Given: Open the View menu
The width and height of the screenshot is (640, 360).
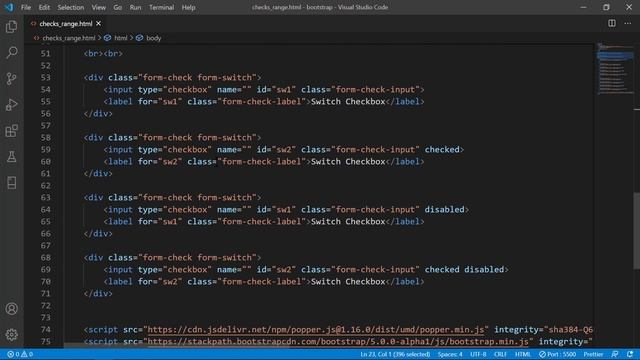Looking at the screenshot, I should click(x=98, y=7).
